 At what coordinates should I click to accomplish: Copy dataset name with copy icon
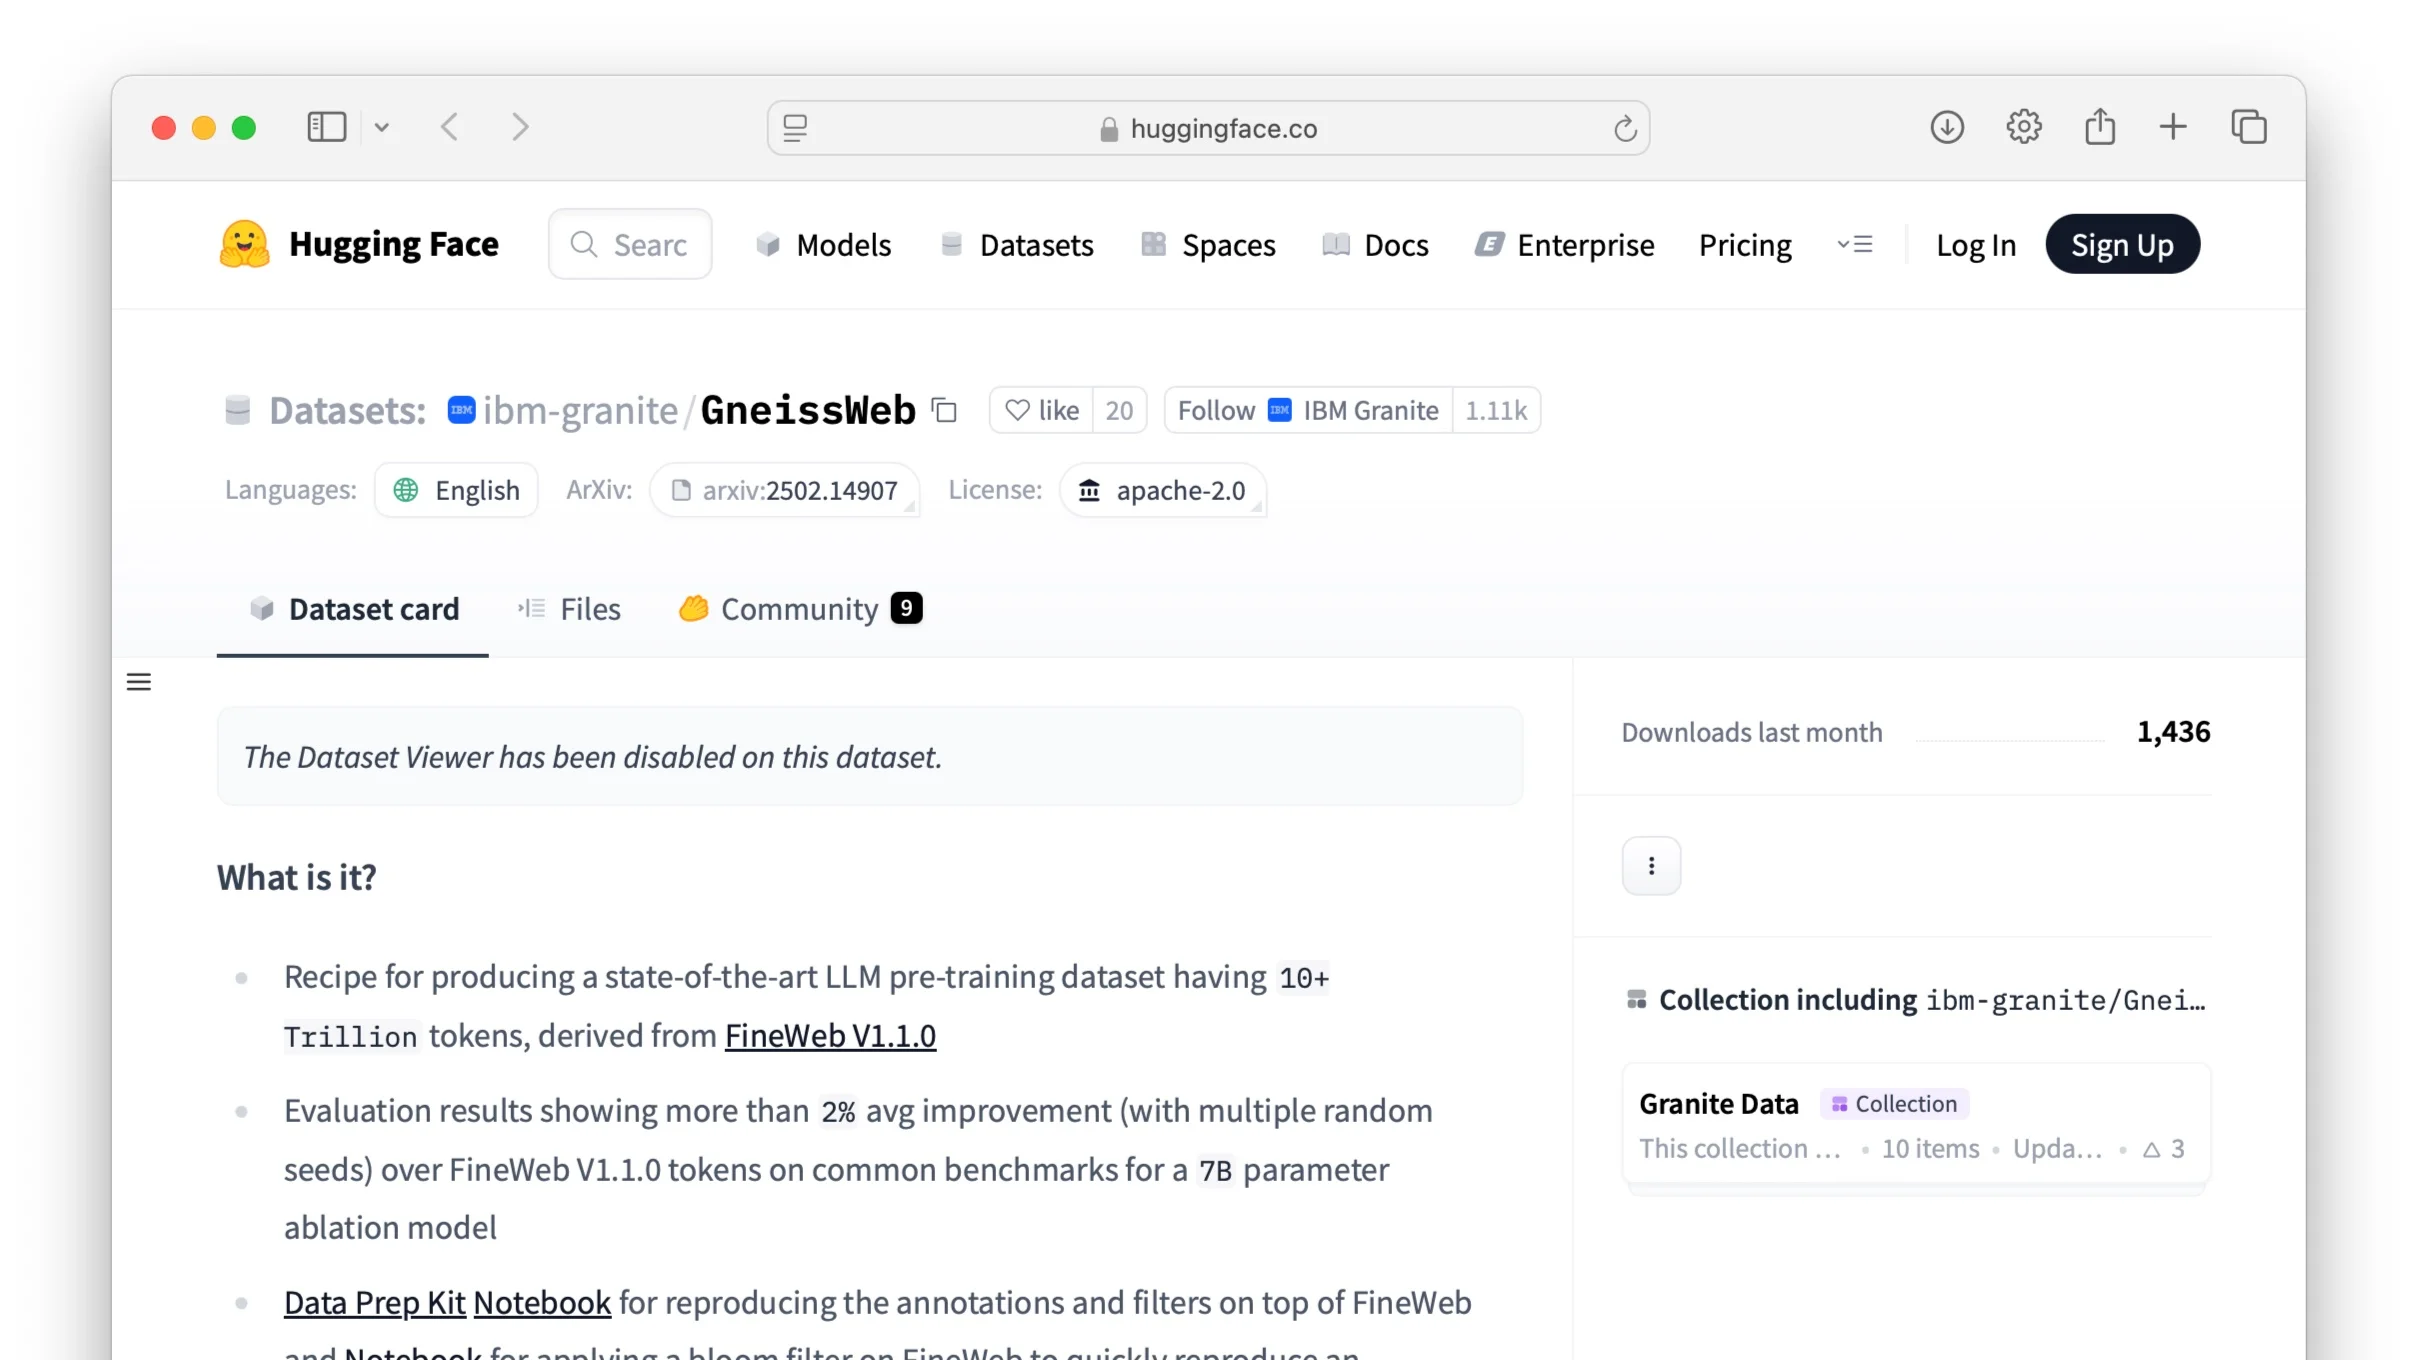944,410
